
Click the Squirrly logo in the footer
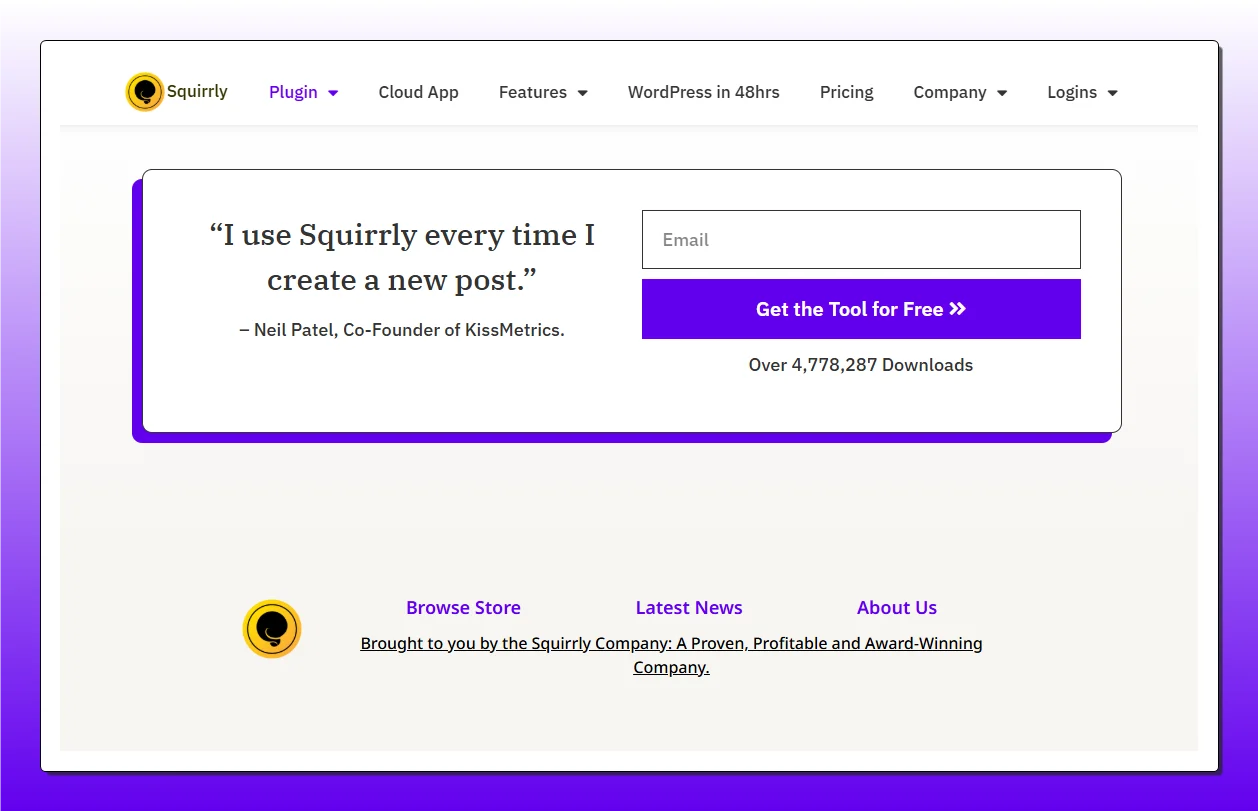272,629
